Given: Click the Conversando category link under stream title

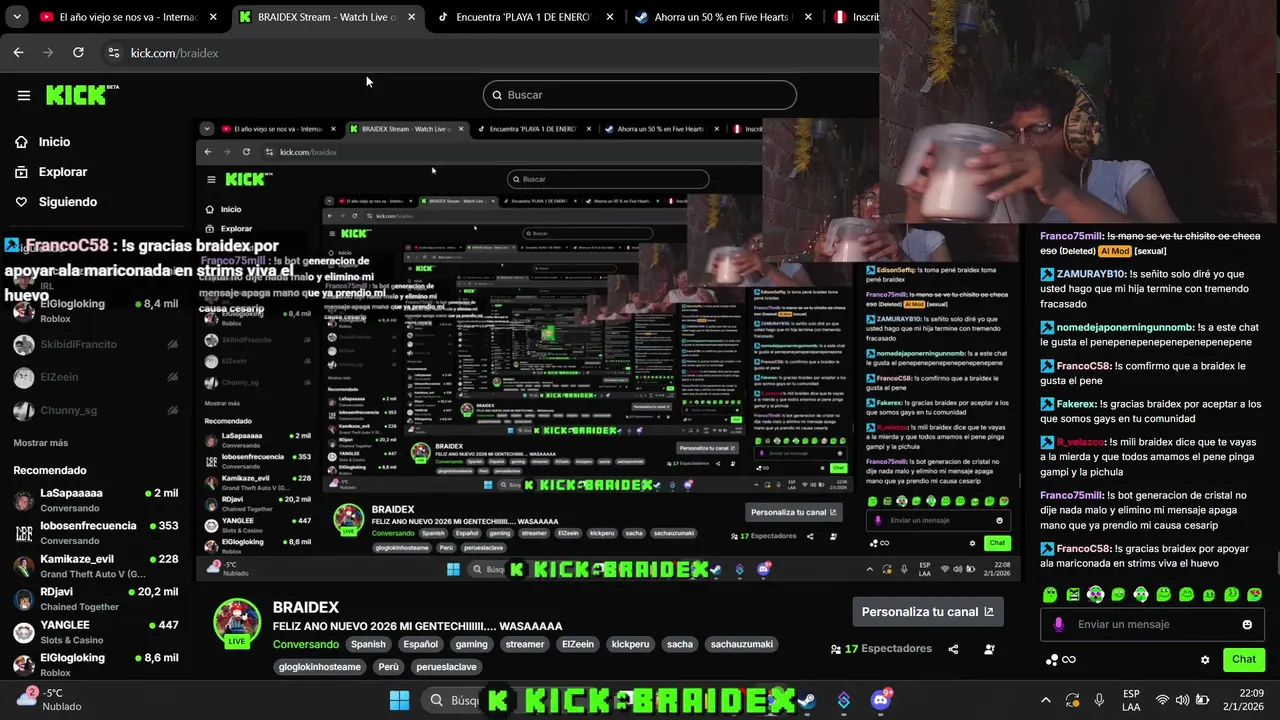Looking at the screenshot, I should pyautogui.click(x=306, y=645).
